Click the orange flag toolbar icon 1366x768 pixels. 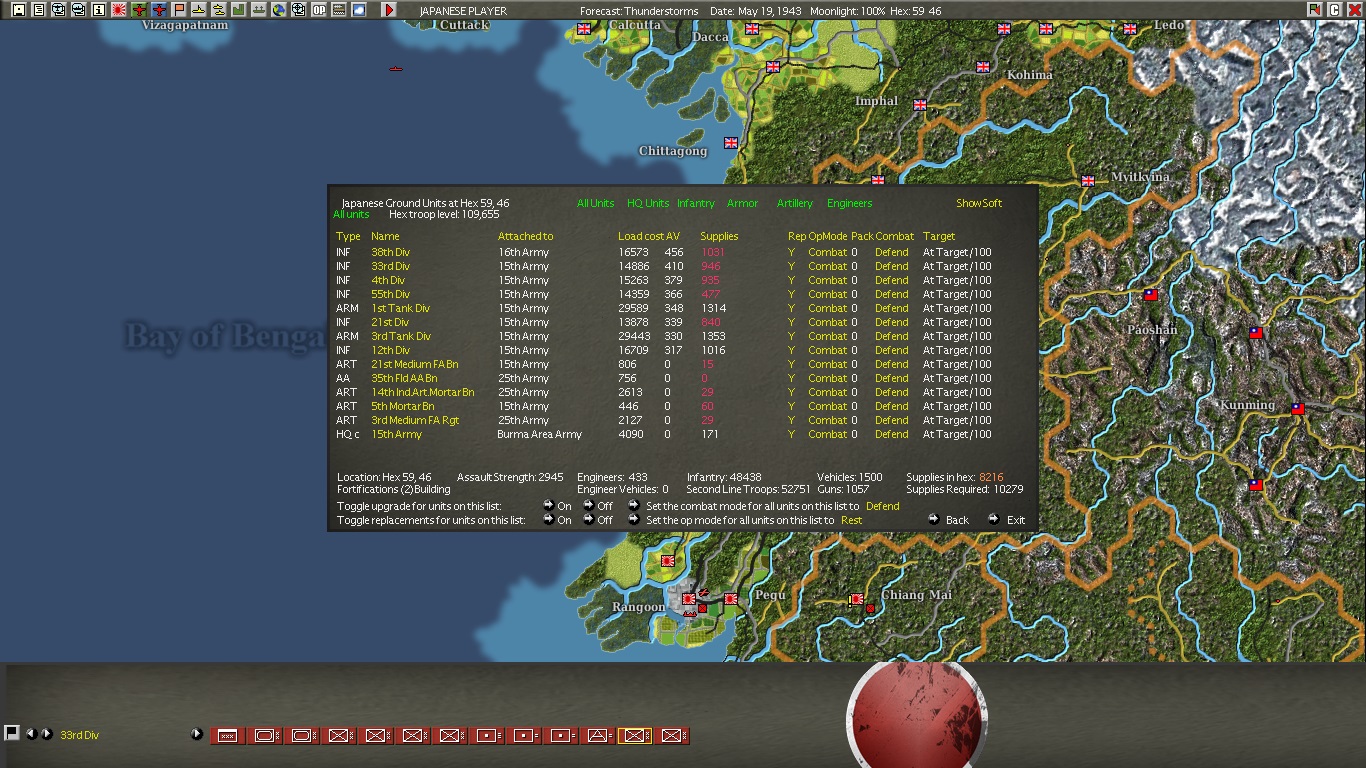(x=179, y=10)
